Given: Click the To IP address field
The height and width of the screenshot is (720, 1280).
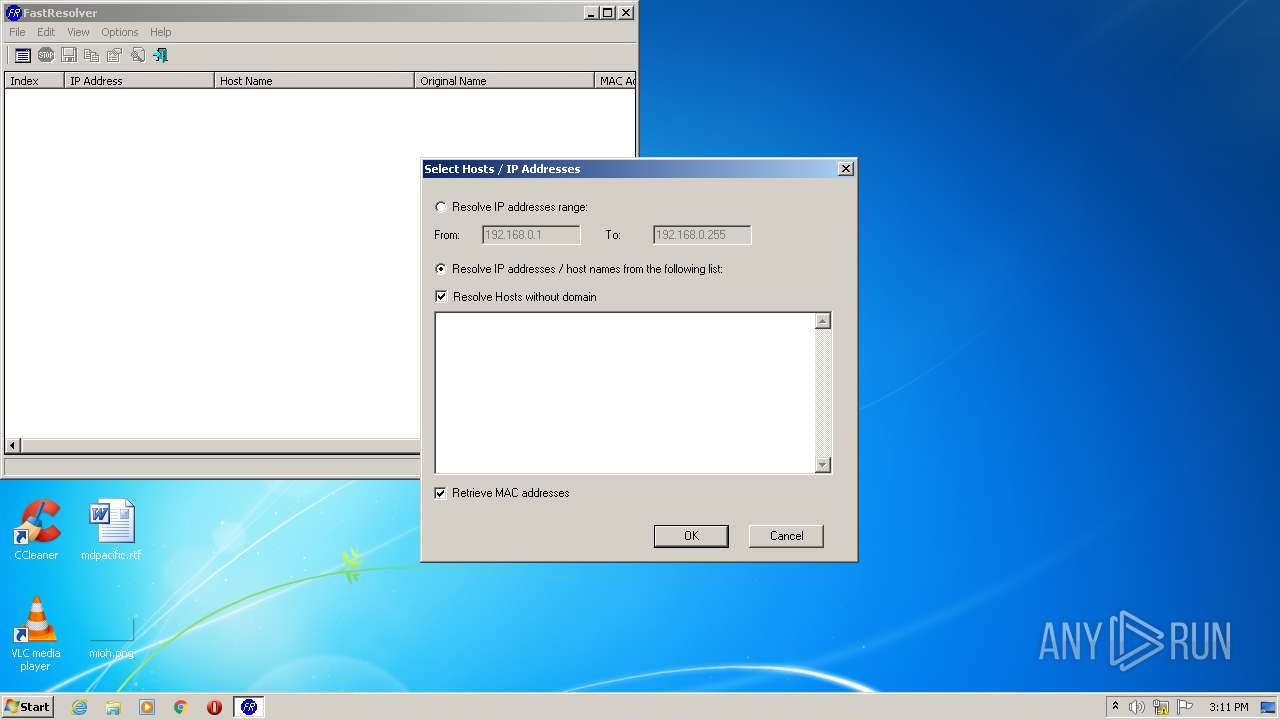Looking at the screenshot, I should [702, 235].
